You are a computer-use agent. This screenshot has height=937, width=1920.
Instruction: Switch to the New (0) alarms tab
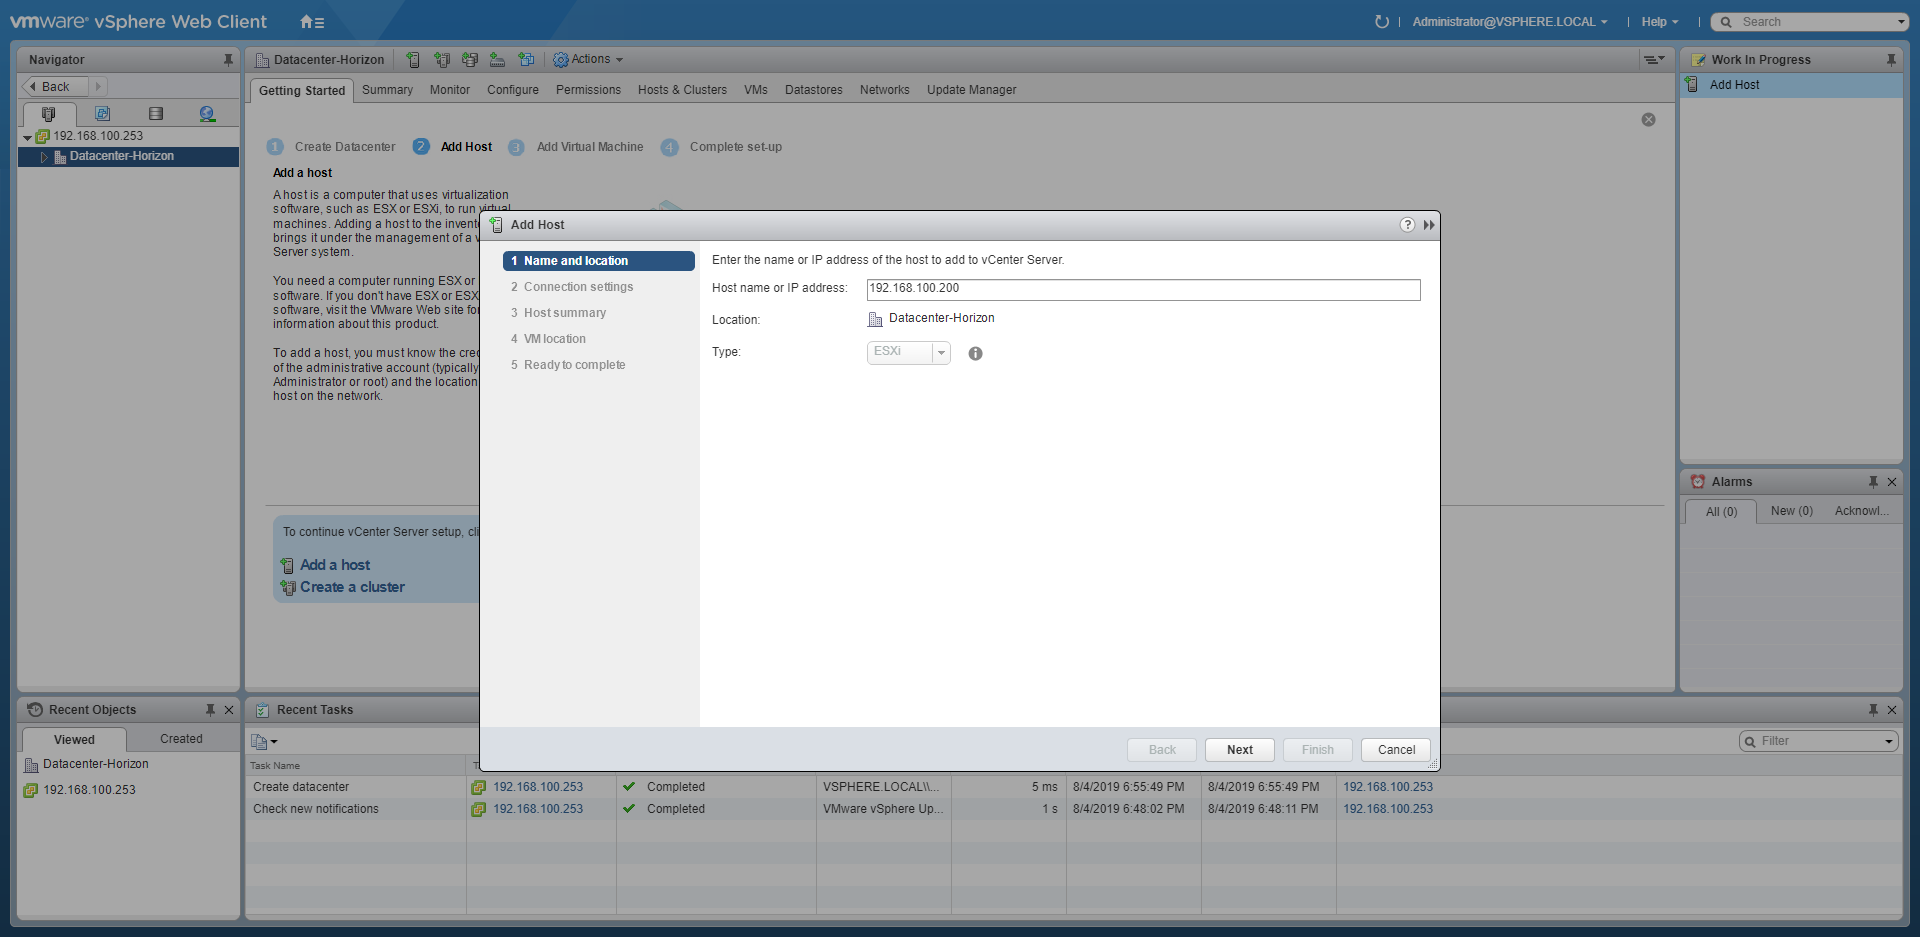tap(1791, 511)
